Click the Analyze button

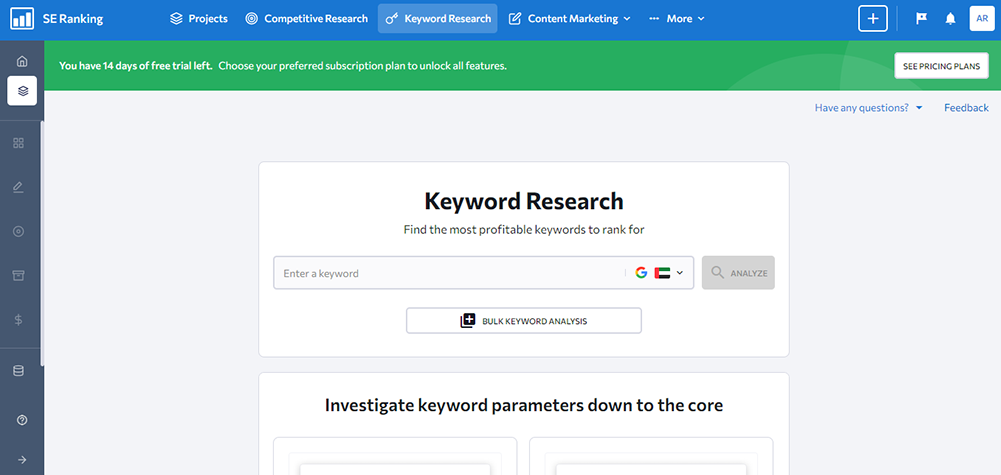click(x=738, y=273)
